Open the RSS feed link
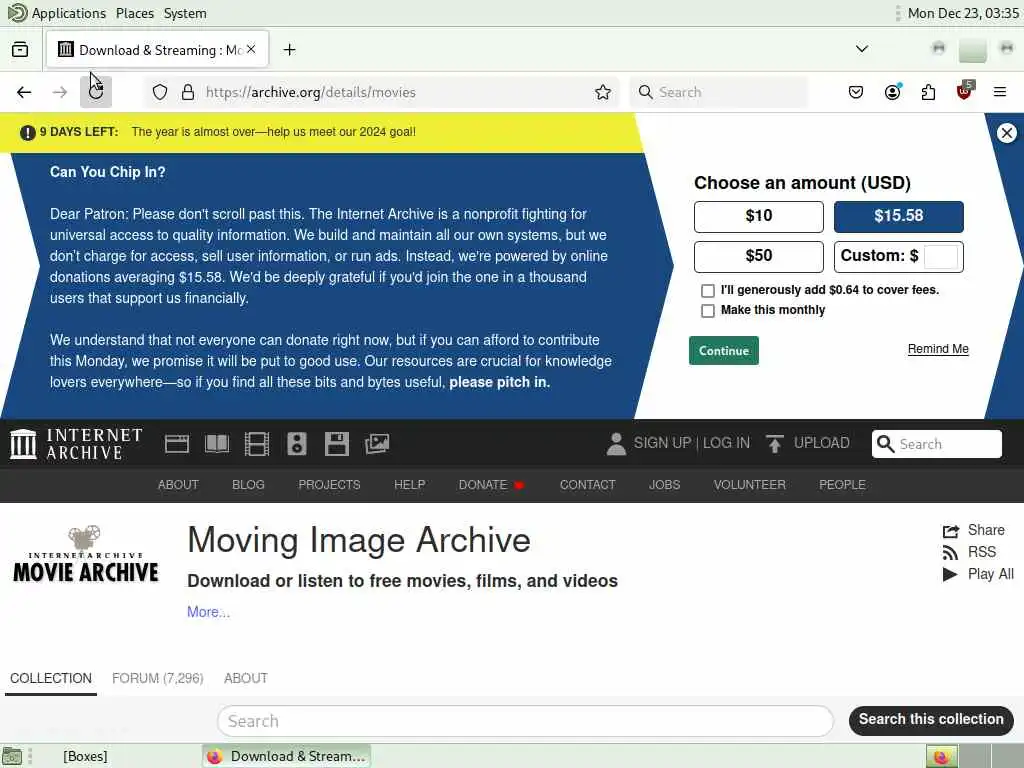1024x768 pixels. tap(968, 552)
